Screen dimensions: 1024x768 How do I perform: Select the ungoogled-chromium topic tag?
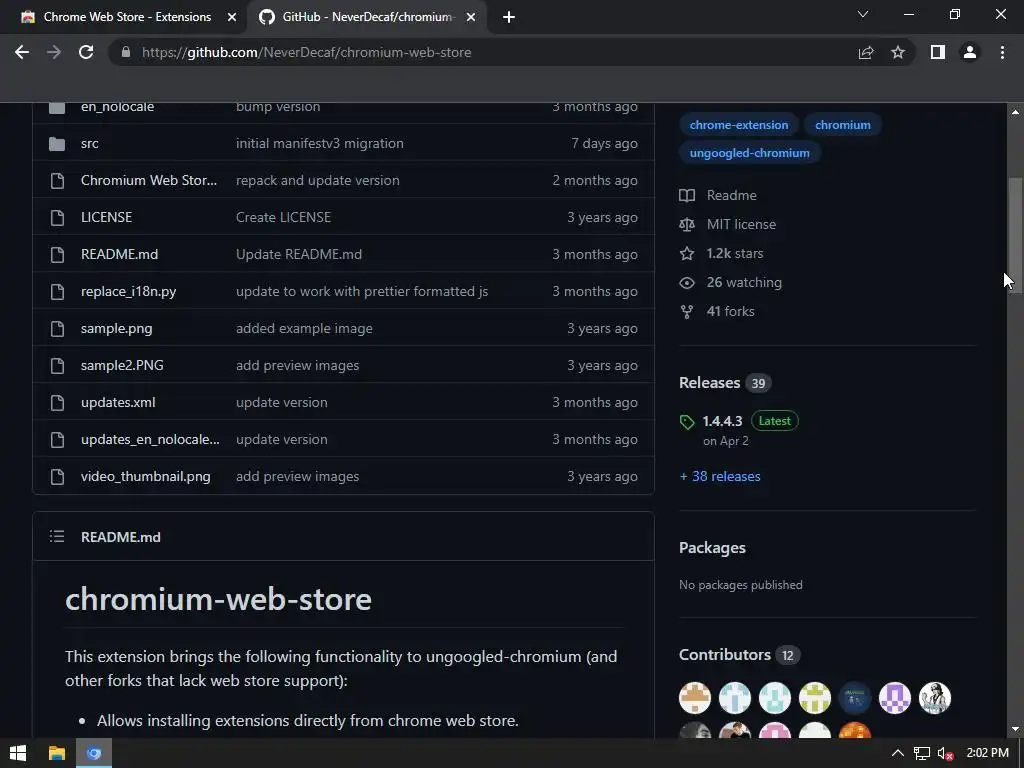pos(750,153)
